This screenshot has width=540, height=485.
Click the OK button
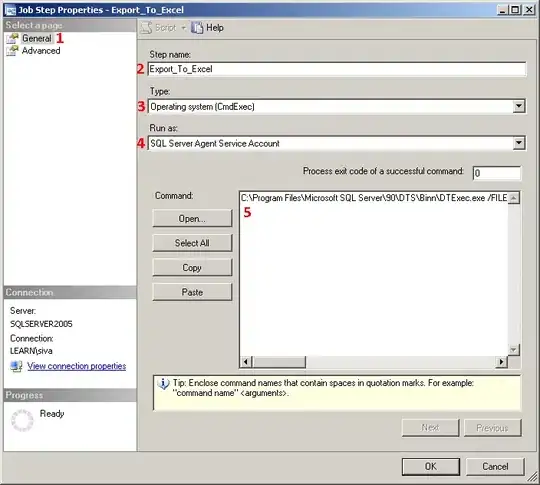(x=430, y=466)
